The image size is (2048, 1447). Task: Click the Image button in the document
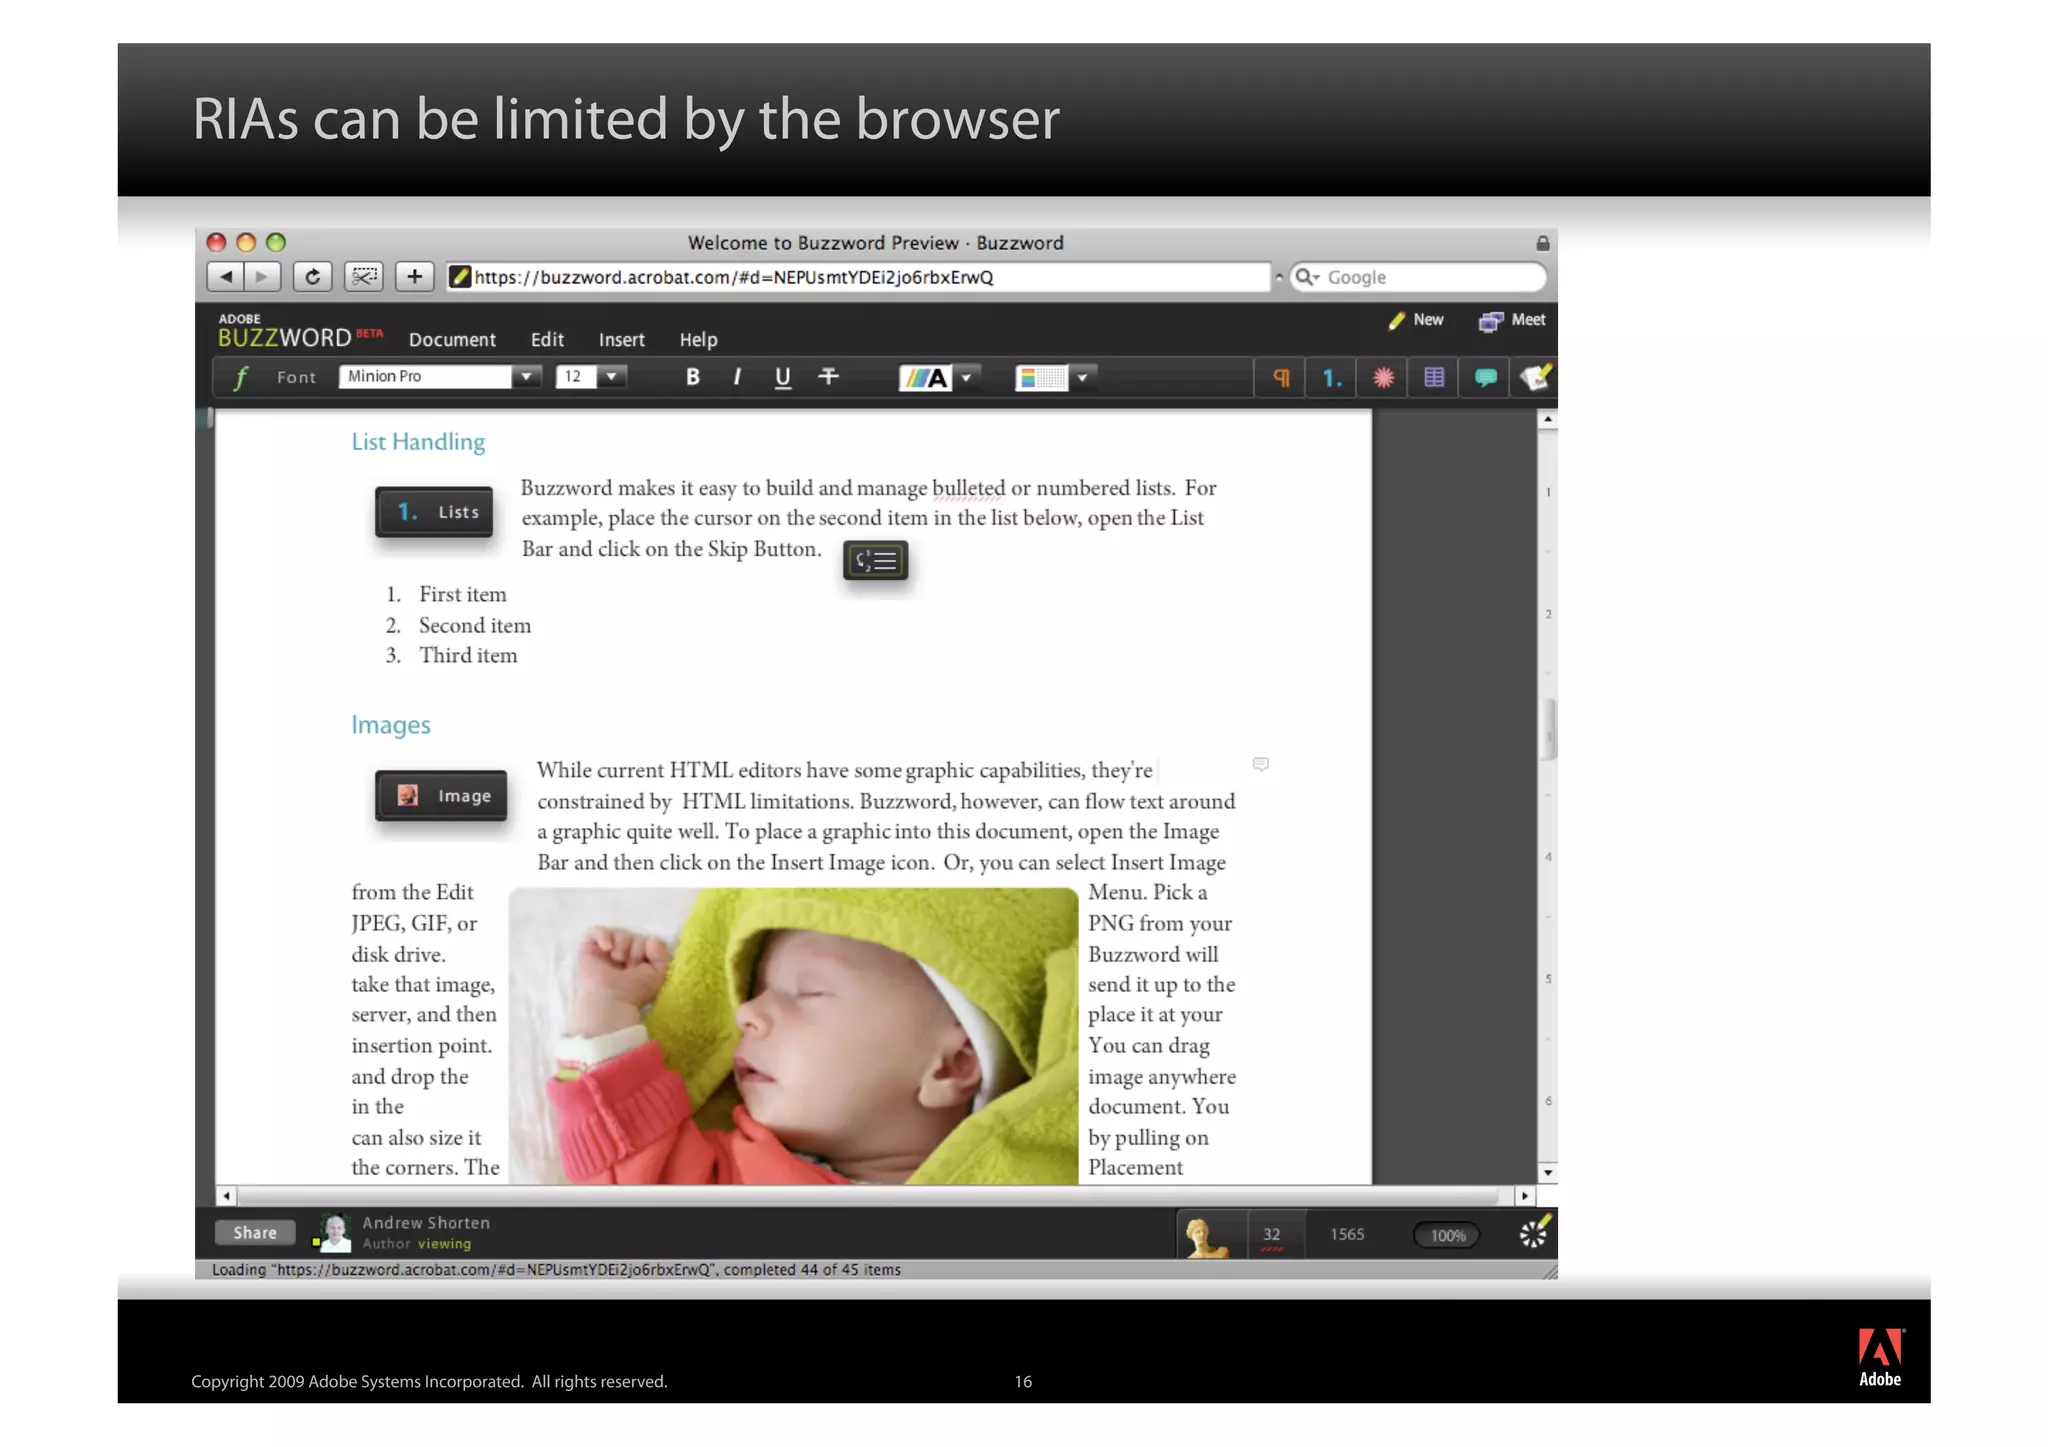click(x=441, y=796)
